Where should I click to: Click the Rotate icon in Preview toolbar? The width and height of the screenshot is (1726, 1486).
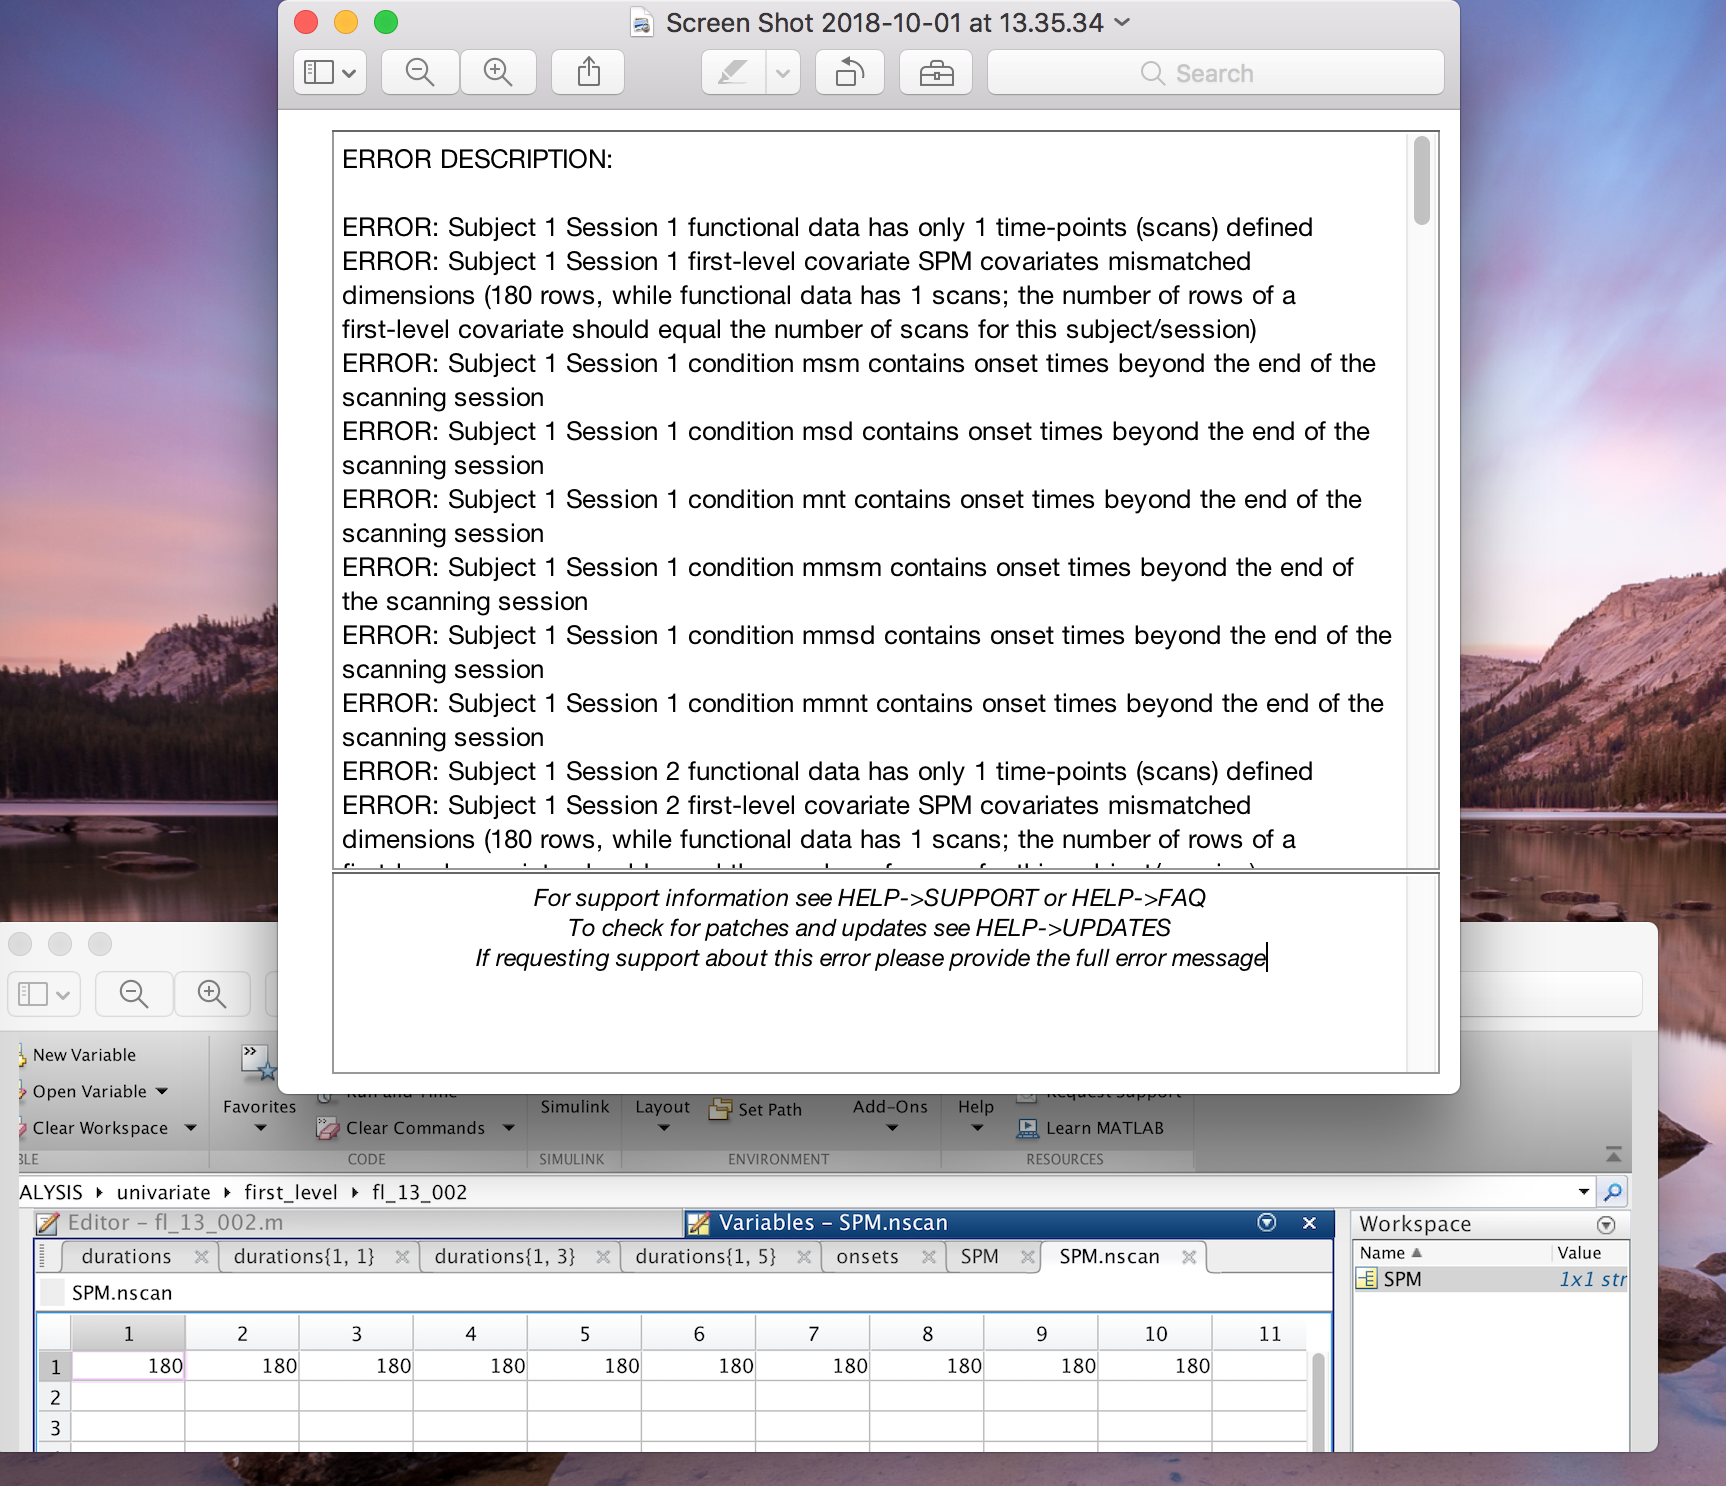(850, 73)
